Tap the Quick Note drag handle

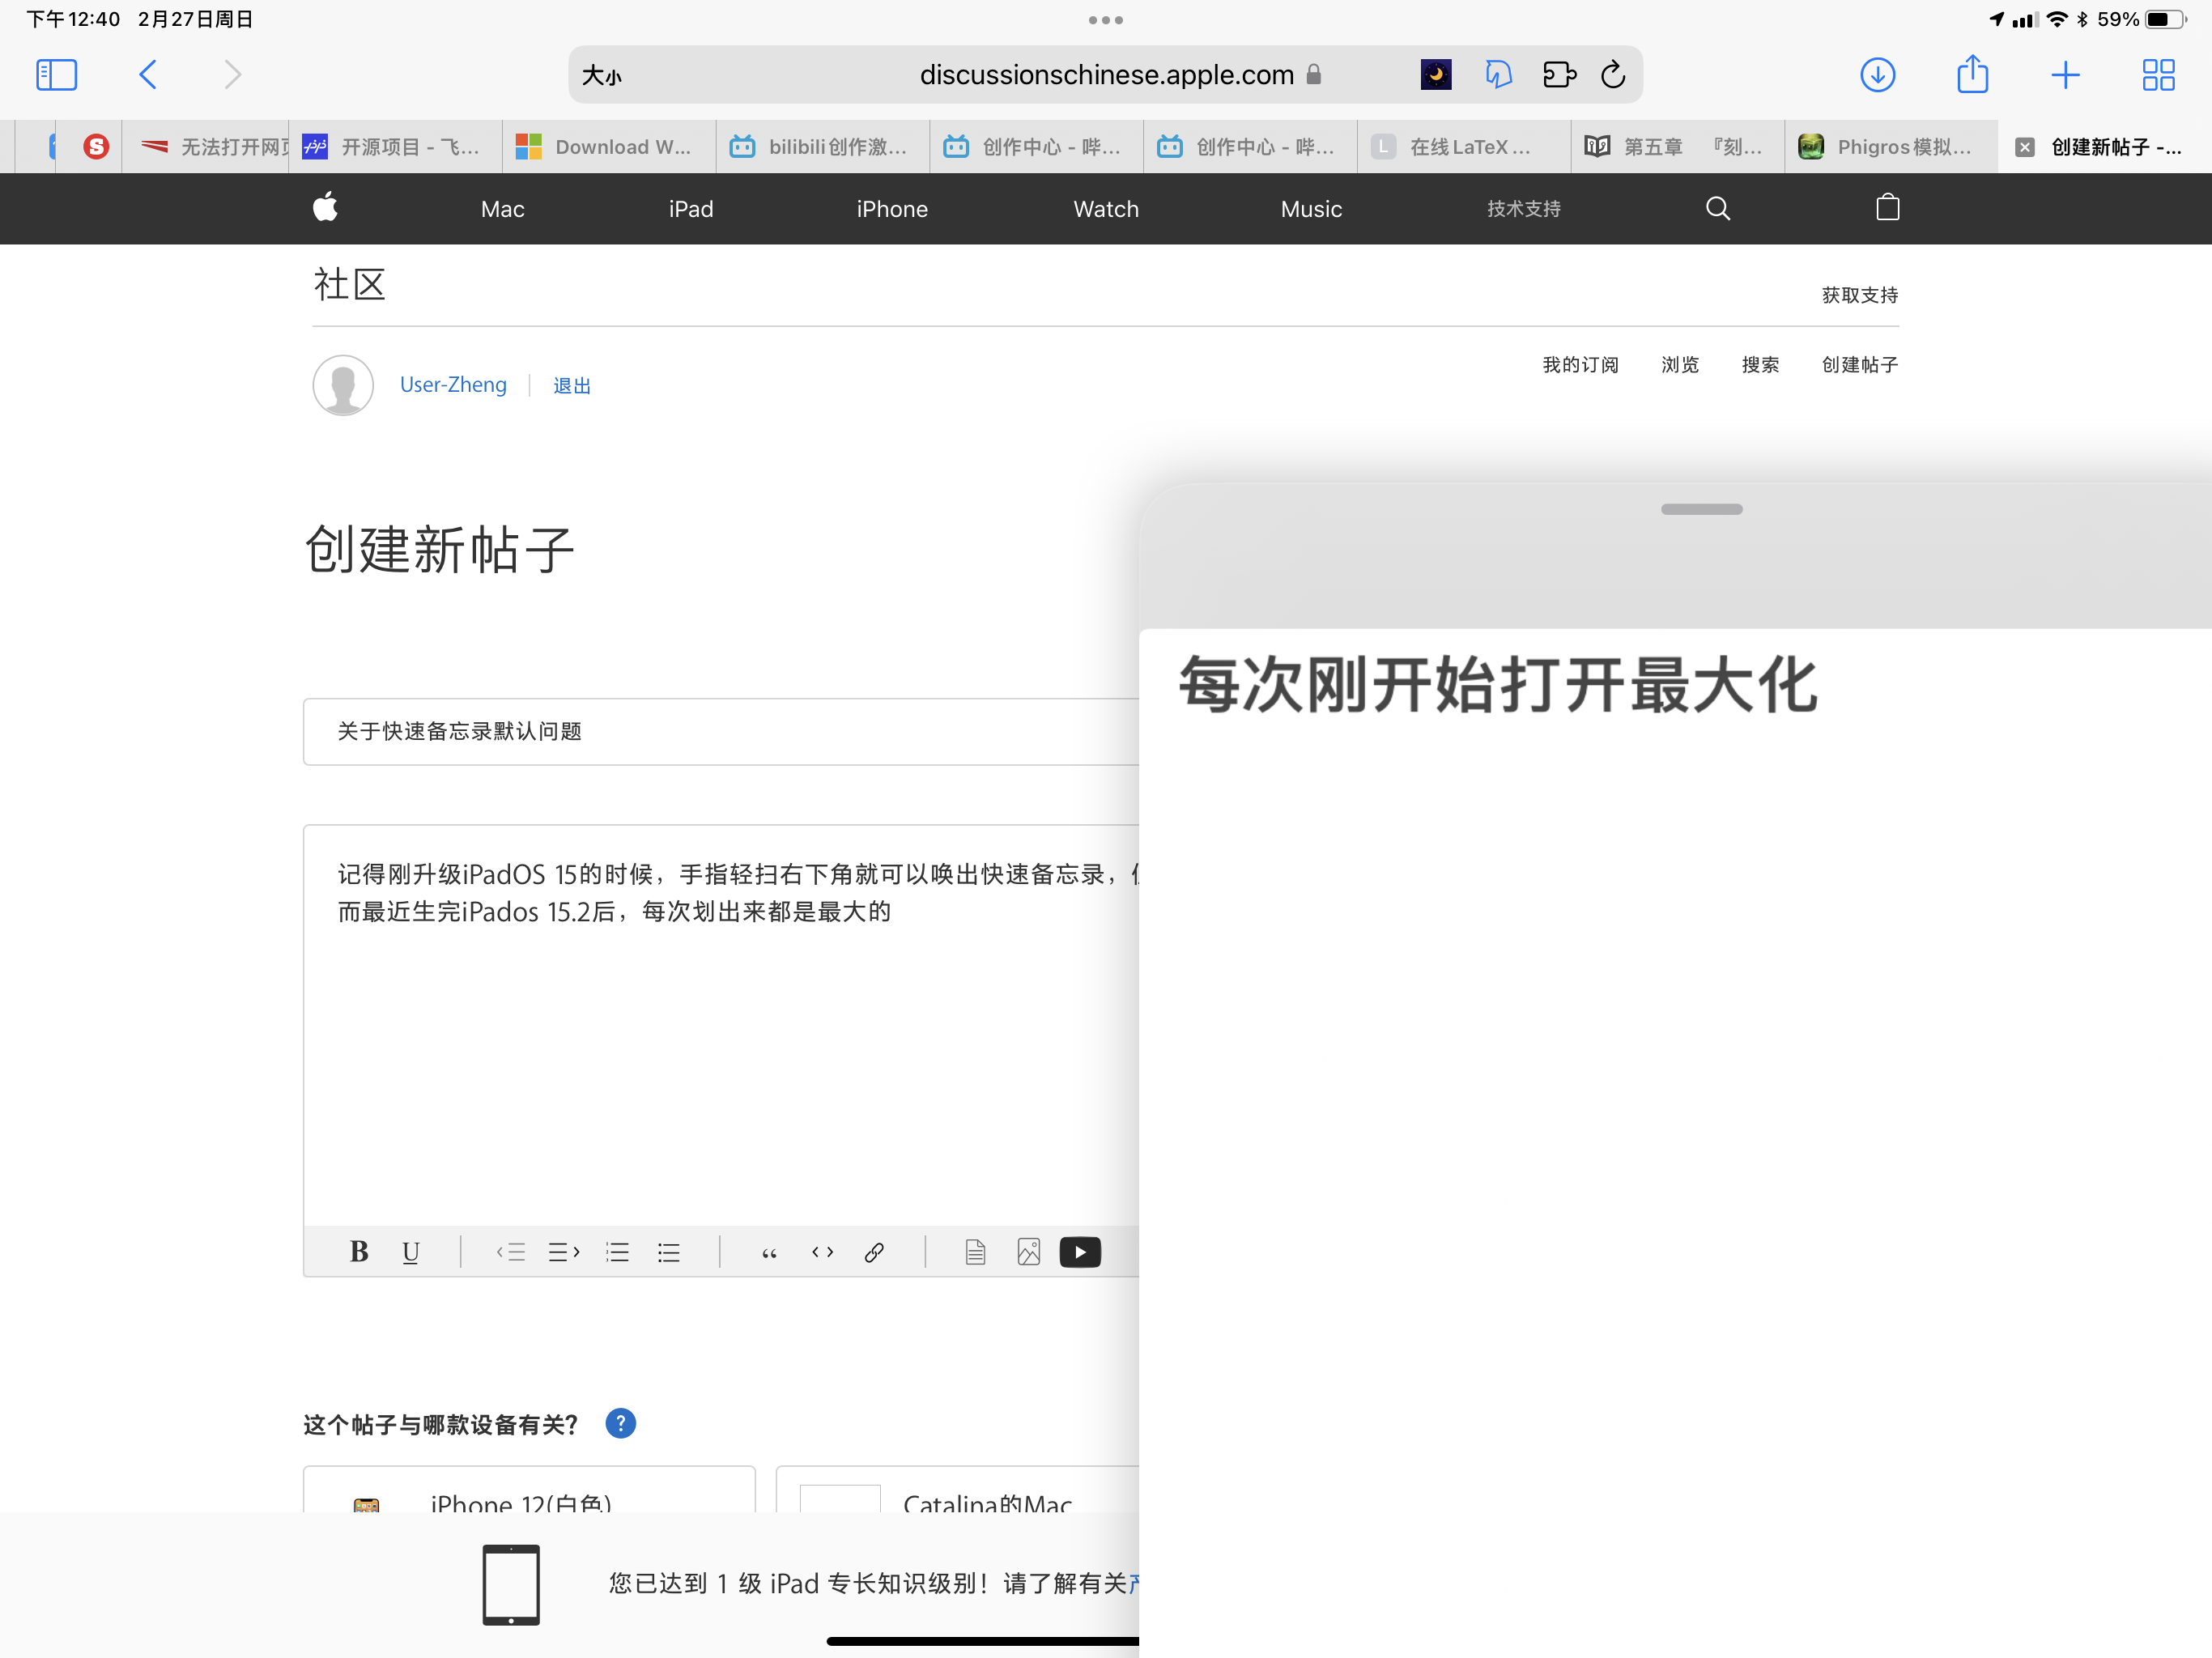(1701, 509)
